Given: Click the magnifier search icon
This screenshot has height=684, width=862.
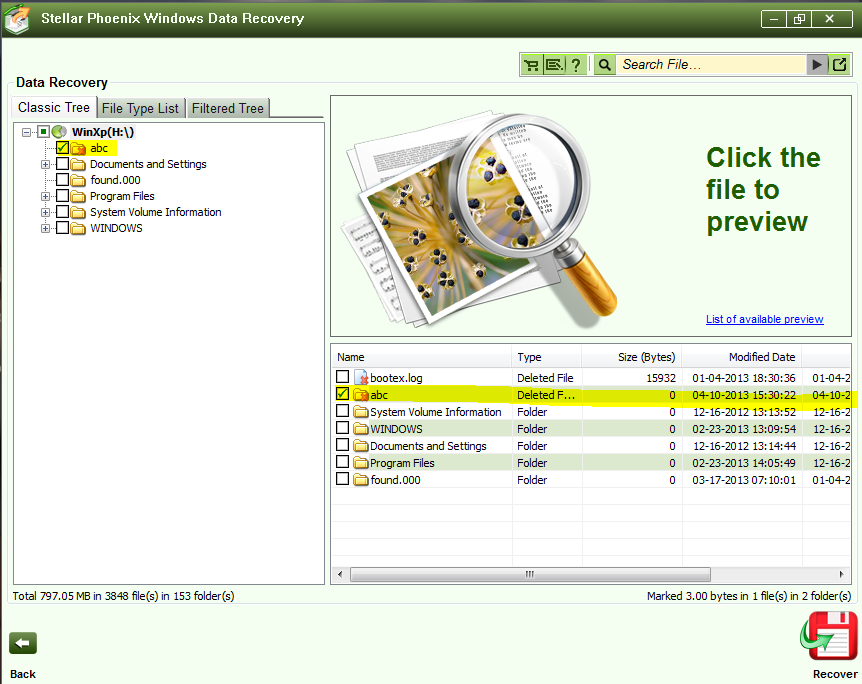Looking at the screenshot, I should pos(604,65).
